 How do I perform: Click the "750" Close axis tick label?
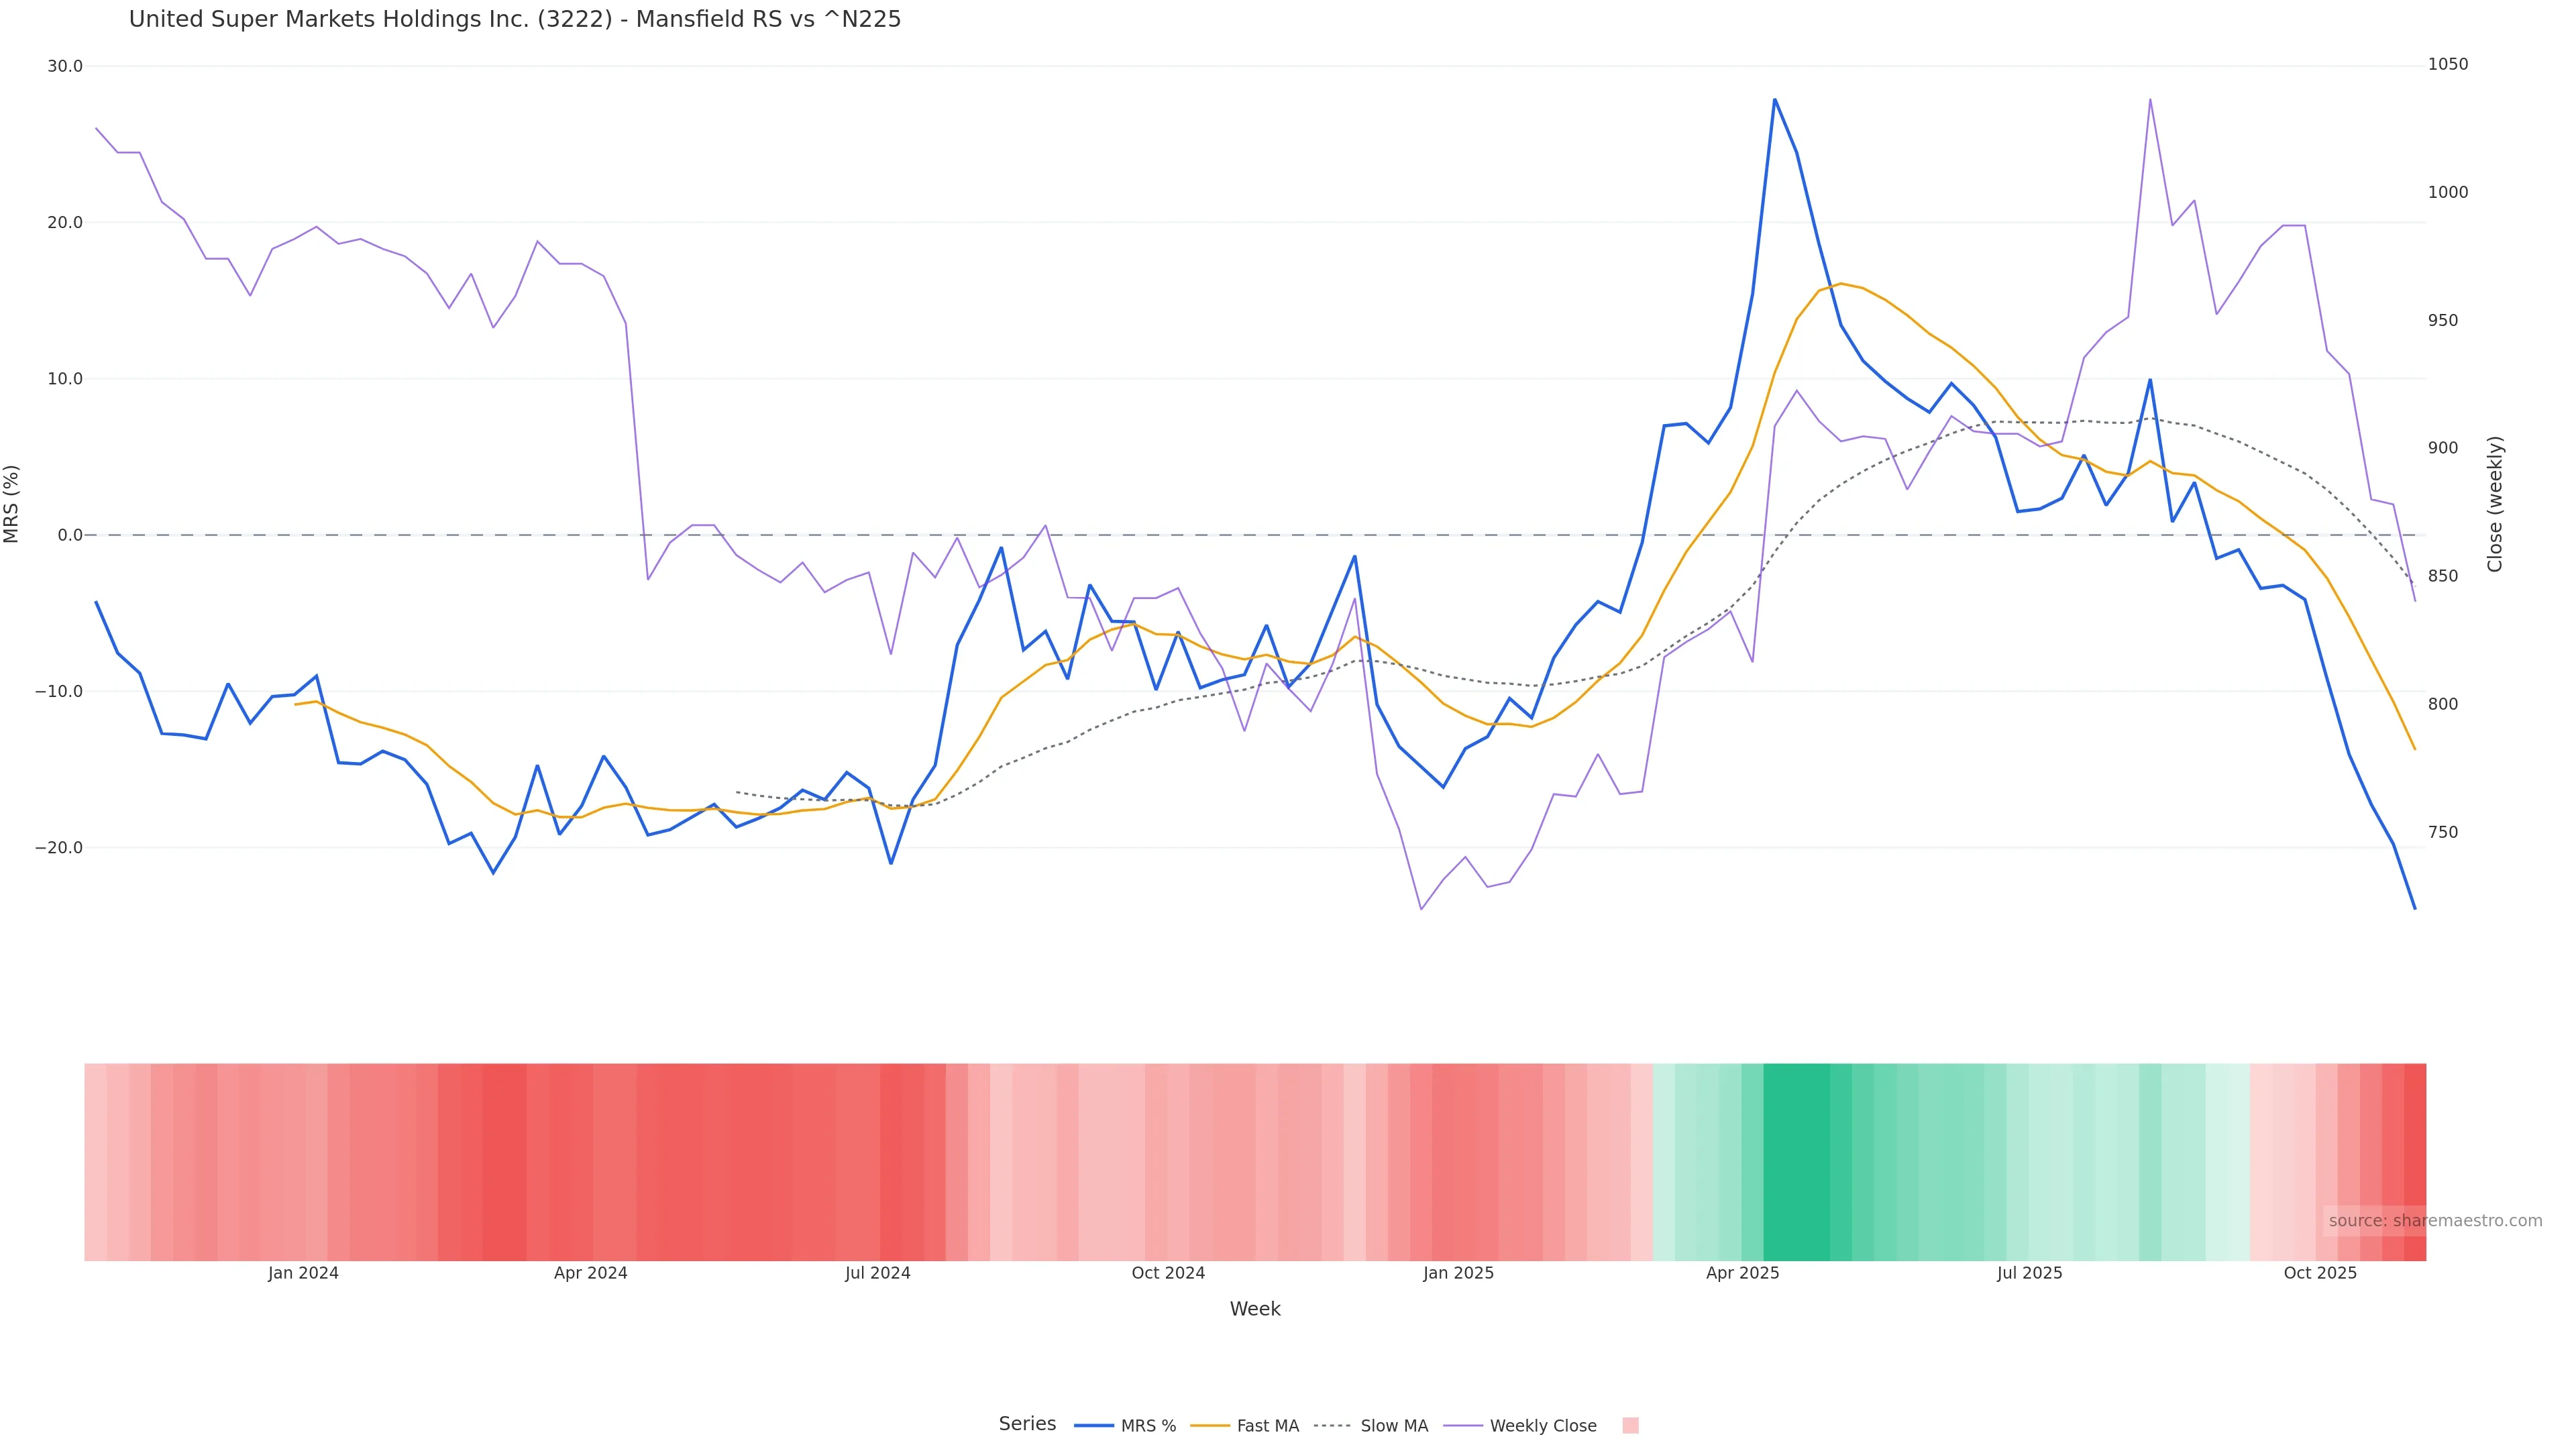point(2443,832)
